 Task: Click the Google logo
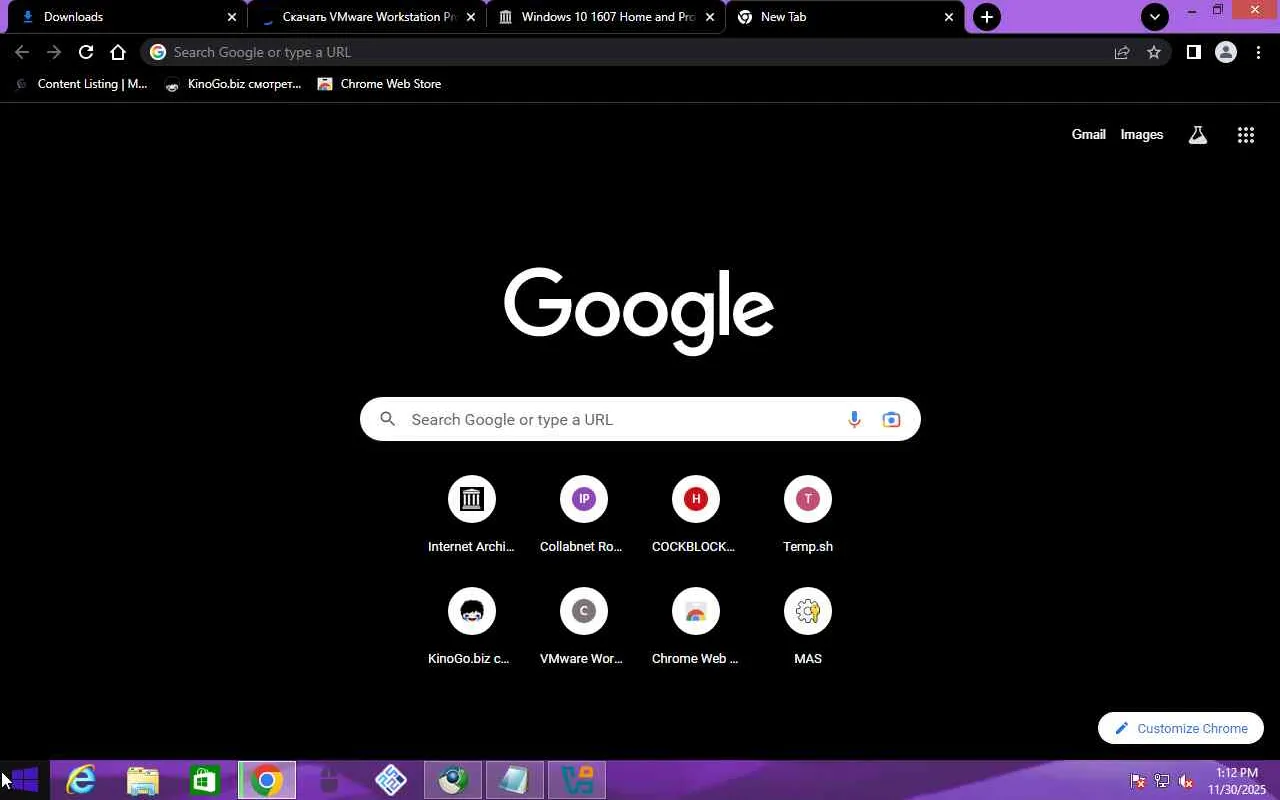point(639,309)
